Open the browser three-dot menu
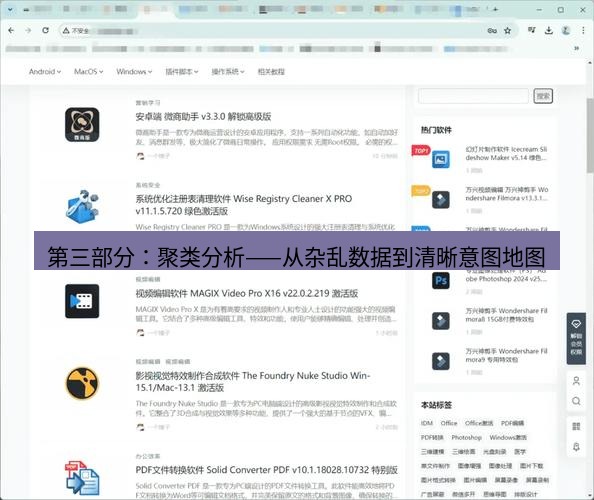This screenshot has height=500, width=594. tap(583, 30)
